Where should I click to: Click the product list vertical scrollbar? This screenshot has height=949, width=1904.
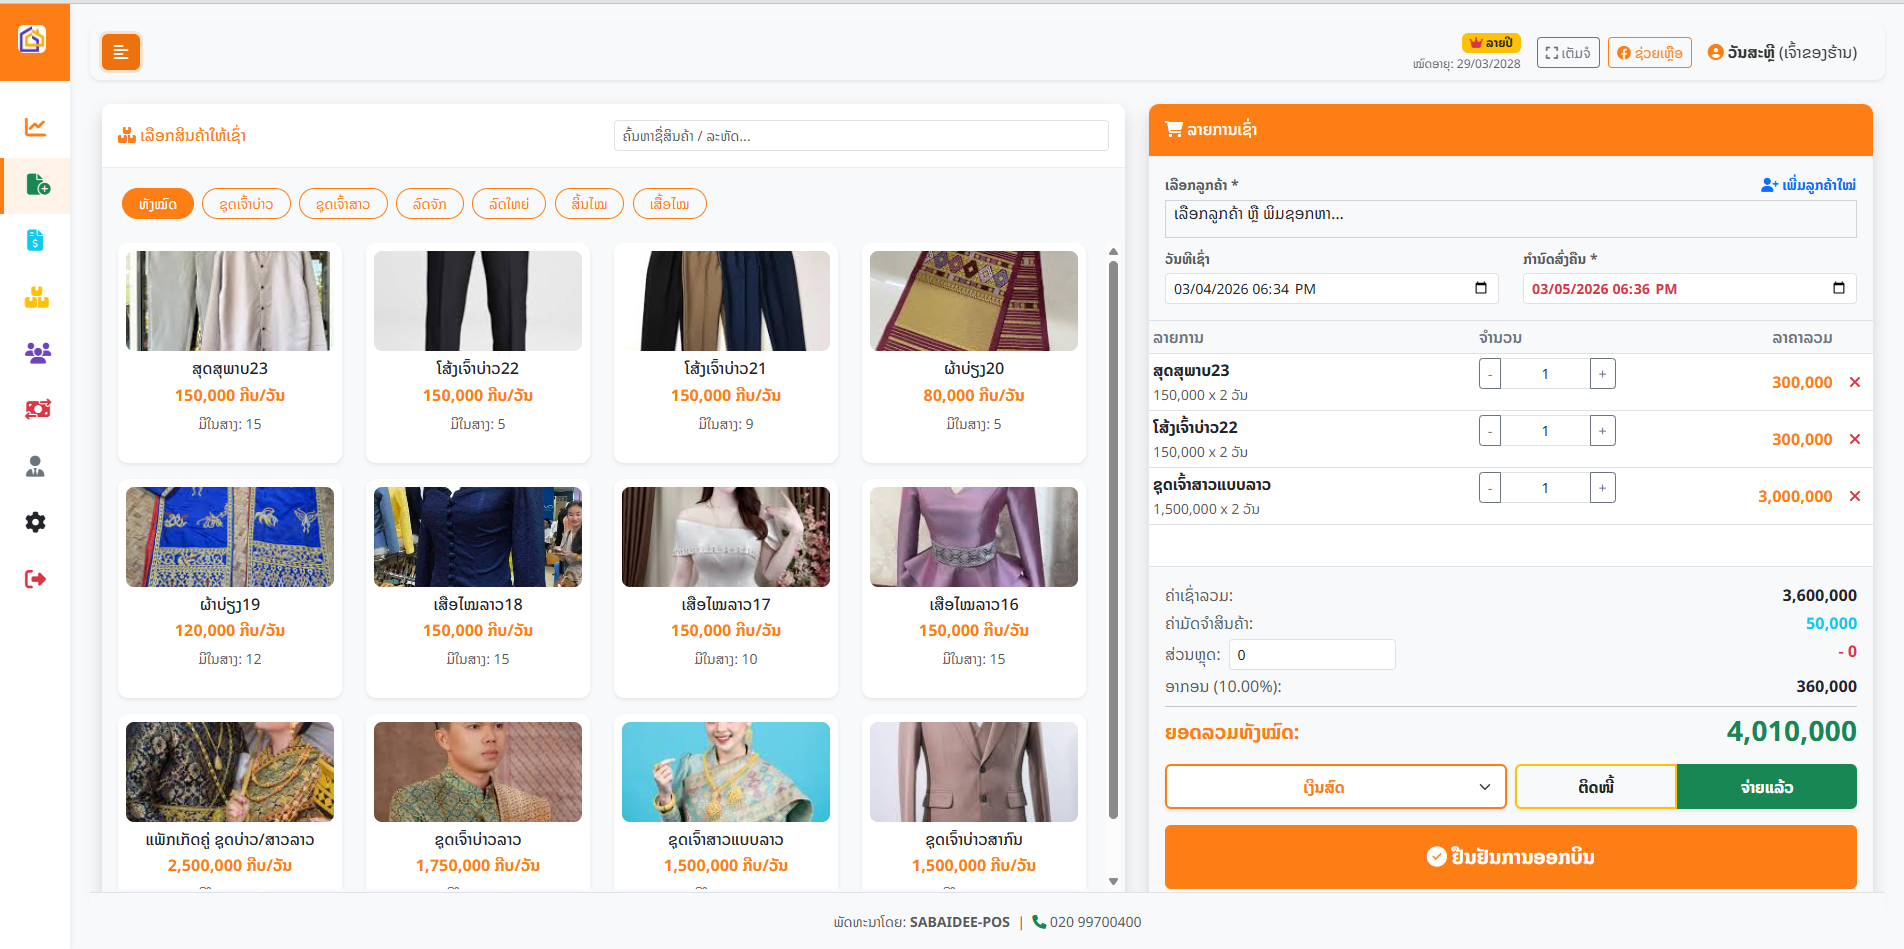pyautogui.click(x=1113, y=540)
